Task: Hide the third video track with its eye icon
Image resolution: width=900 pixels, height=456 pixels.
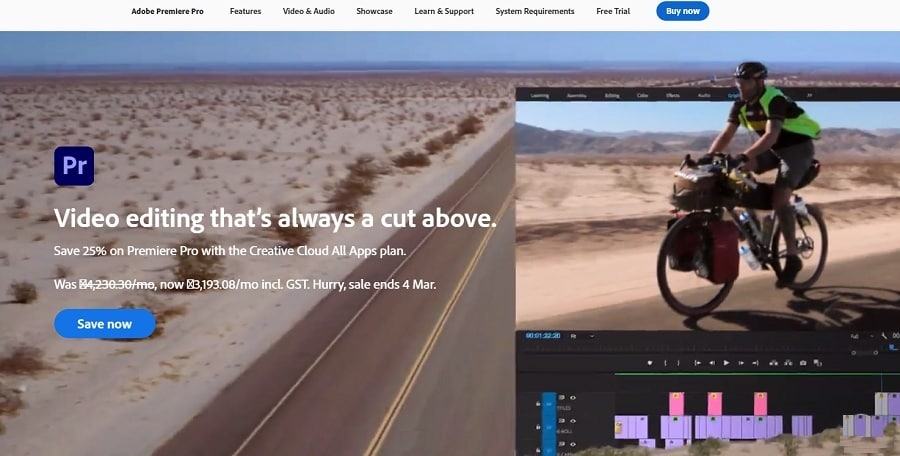Action: pos(573,444)
